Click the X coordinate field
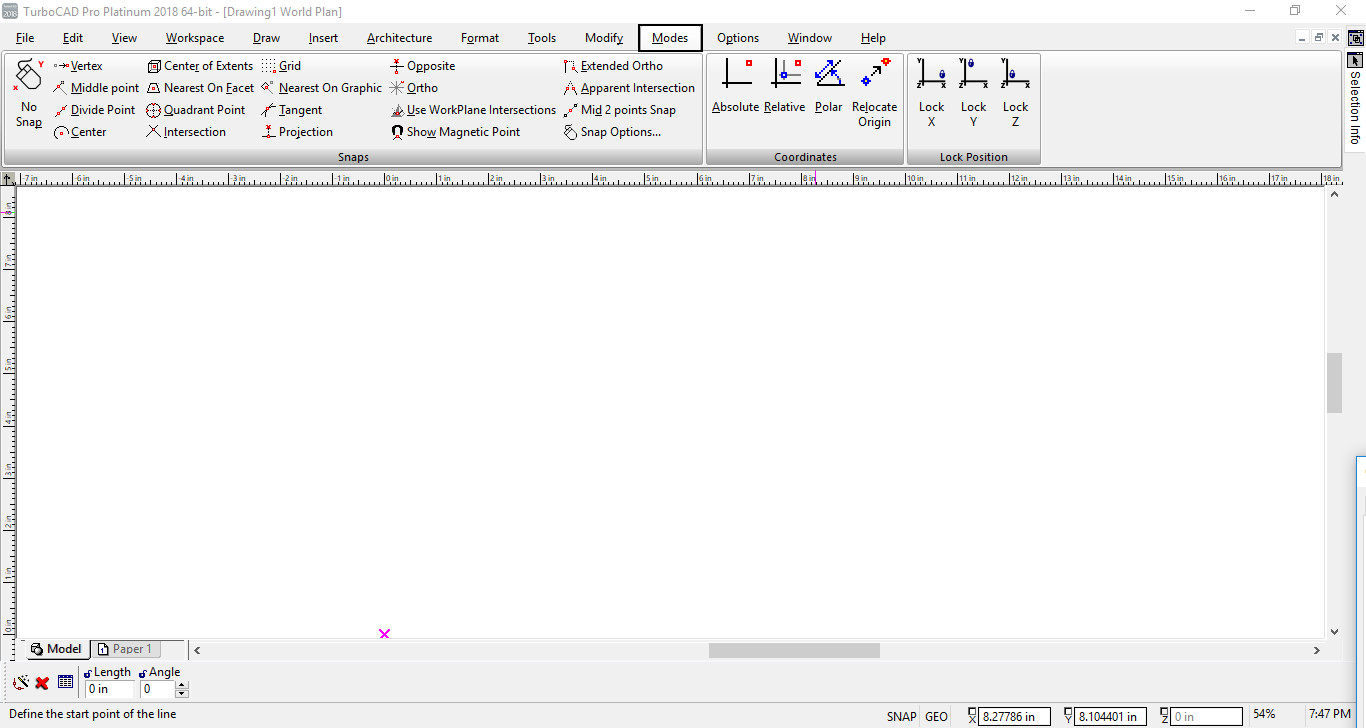Screen dimensions: 1366x728 [x=1014, y=716]
